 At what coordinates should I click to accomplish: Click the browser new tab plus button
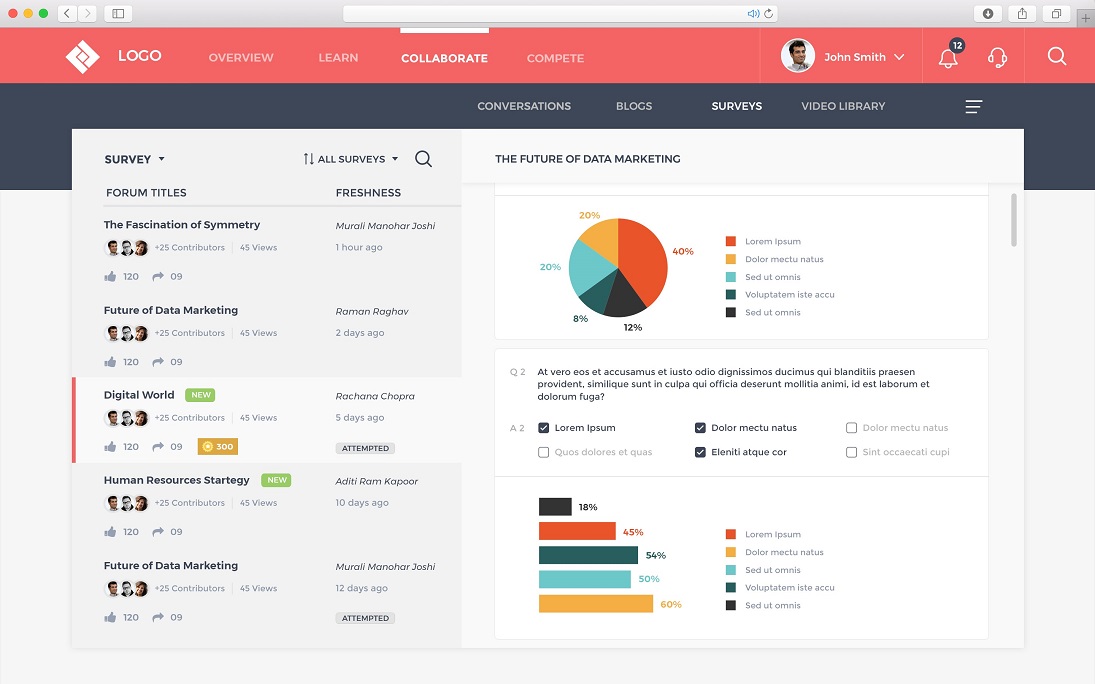(x=1085, y=18)
